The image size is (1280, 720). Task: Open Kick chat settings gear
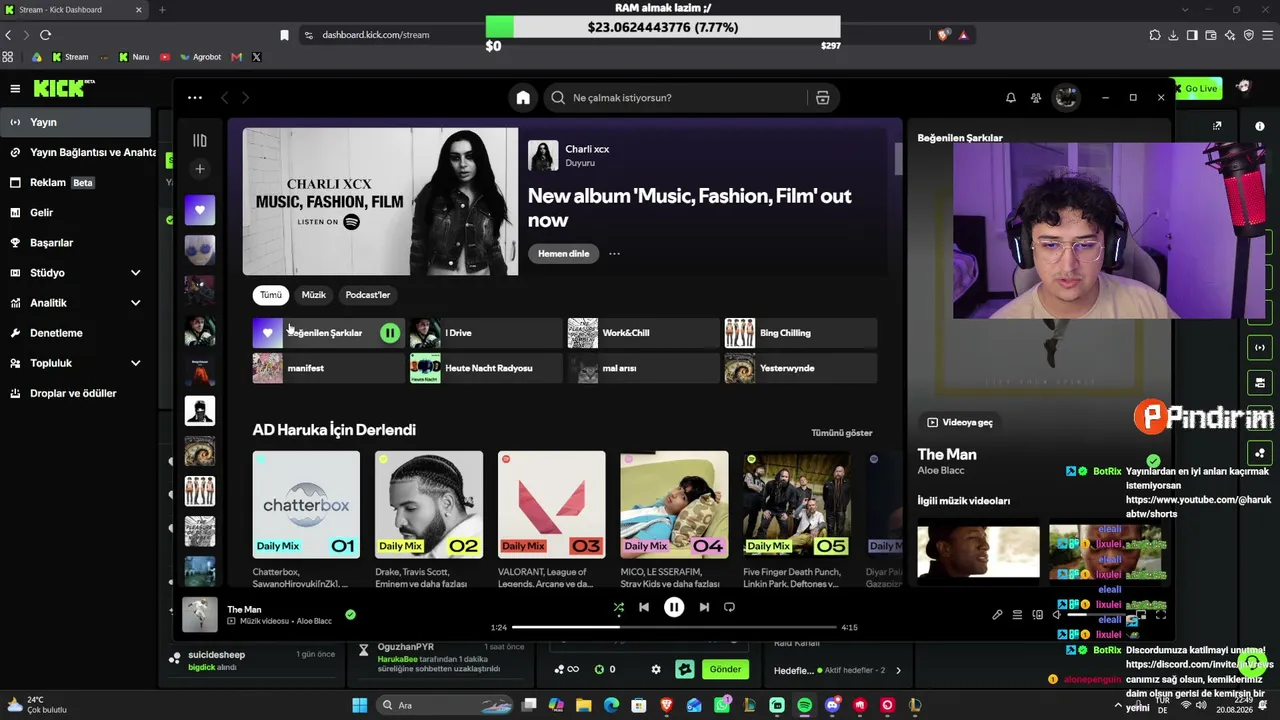(x=656, y=669)
